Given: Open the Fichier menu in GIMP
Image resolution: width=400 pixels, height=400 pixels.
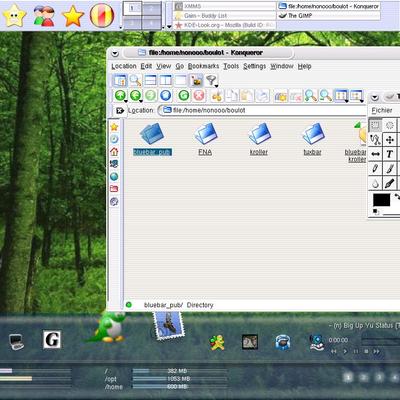Looking at the screenshot, I should pos(382,110).
